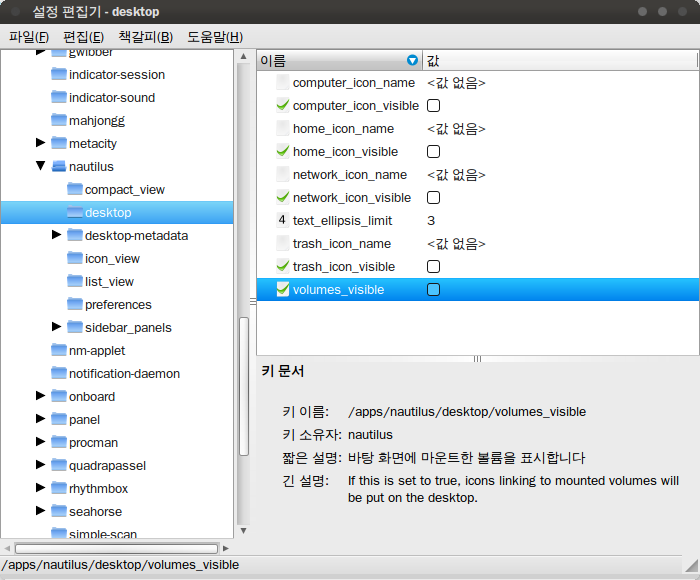
Task: Click the indicator-sound folder icon
Action: pos(59,97)
